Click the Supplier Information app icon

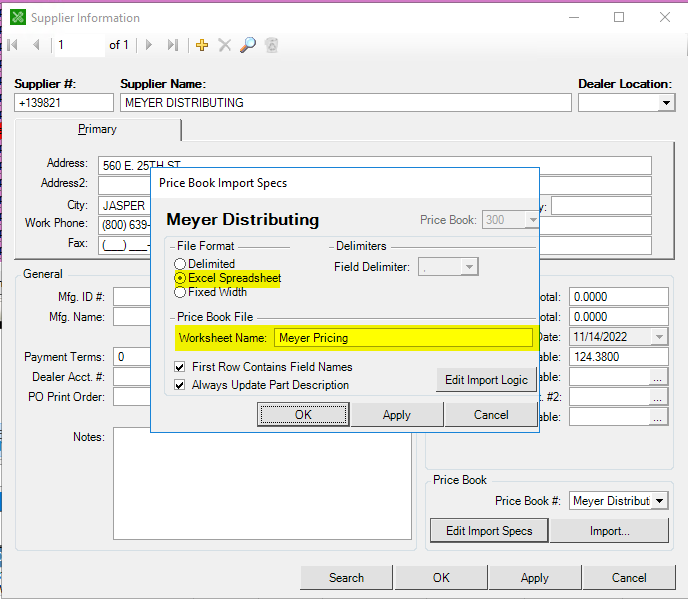[x=18, y=18]
